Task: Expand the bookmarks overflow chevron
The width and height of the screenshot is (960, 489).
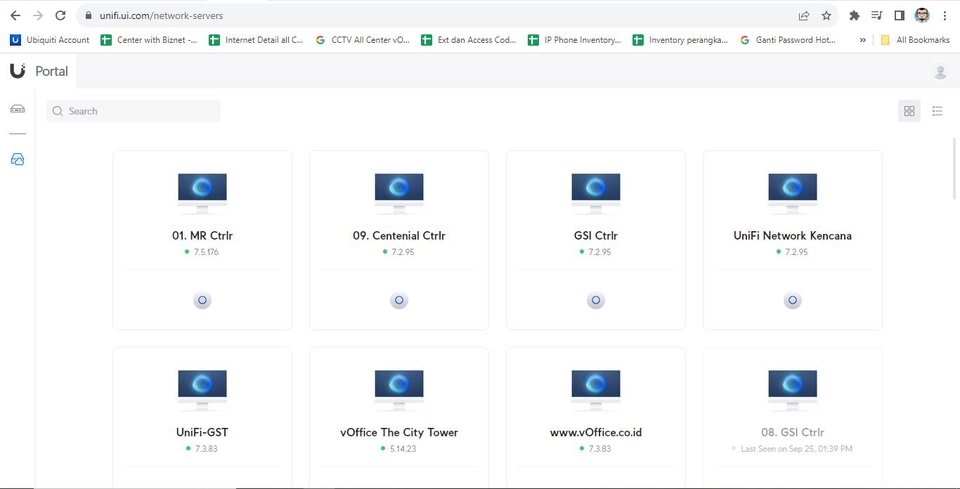Action: click(x=863, y=40)
